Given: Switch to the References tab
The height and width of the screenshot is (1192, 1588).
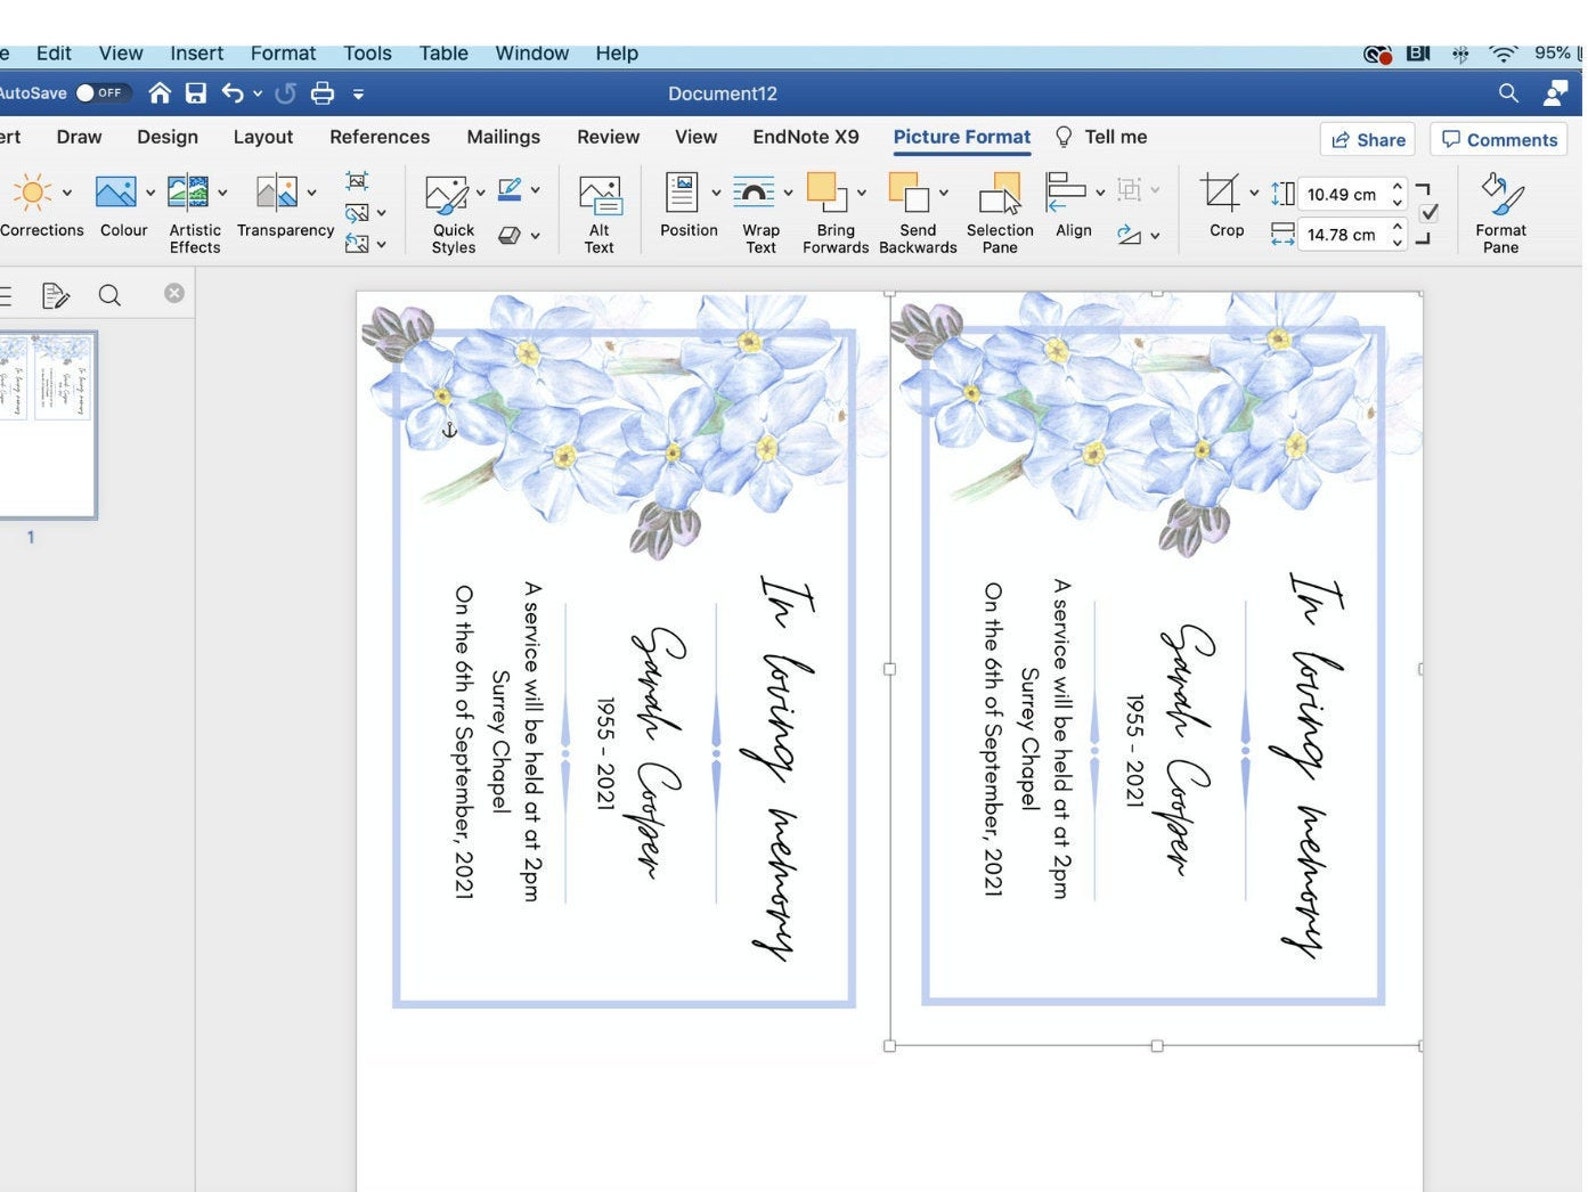Looking at the screenshot, I should click(x=379, y=137).
